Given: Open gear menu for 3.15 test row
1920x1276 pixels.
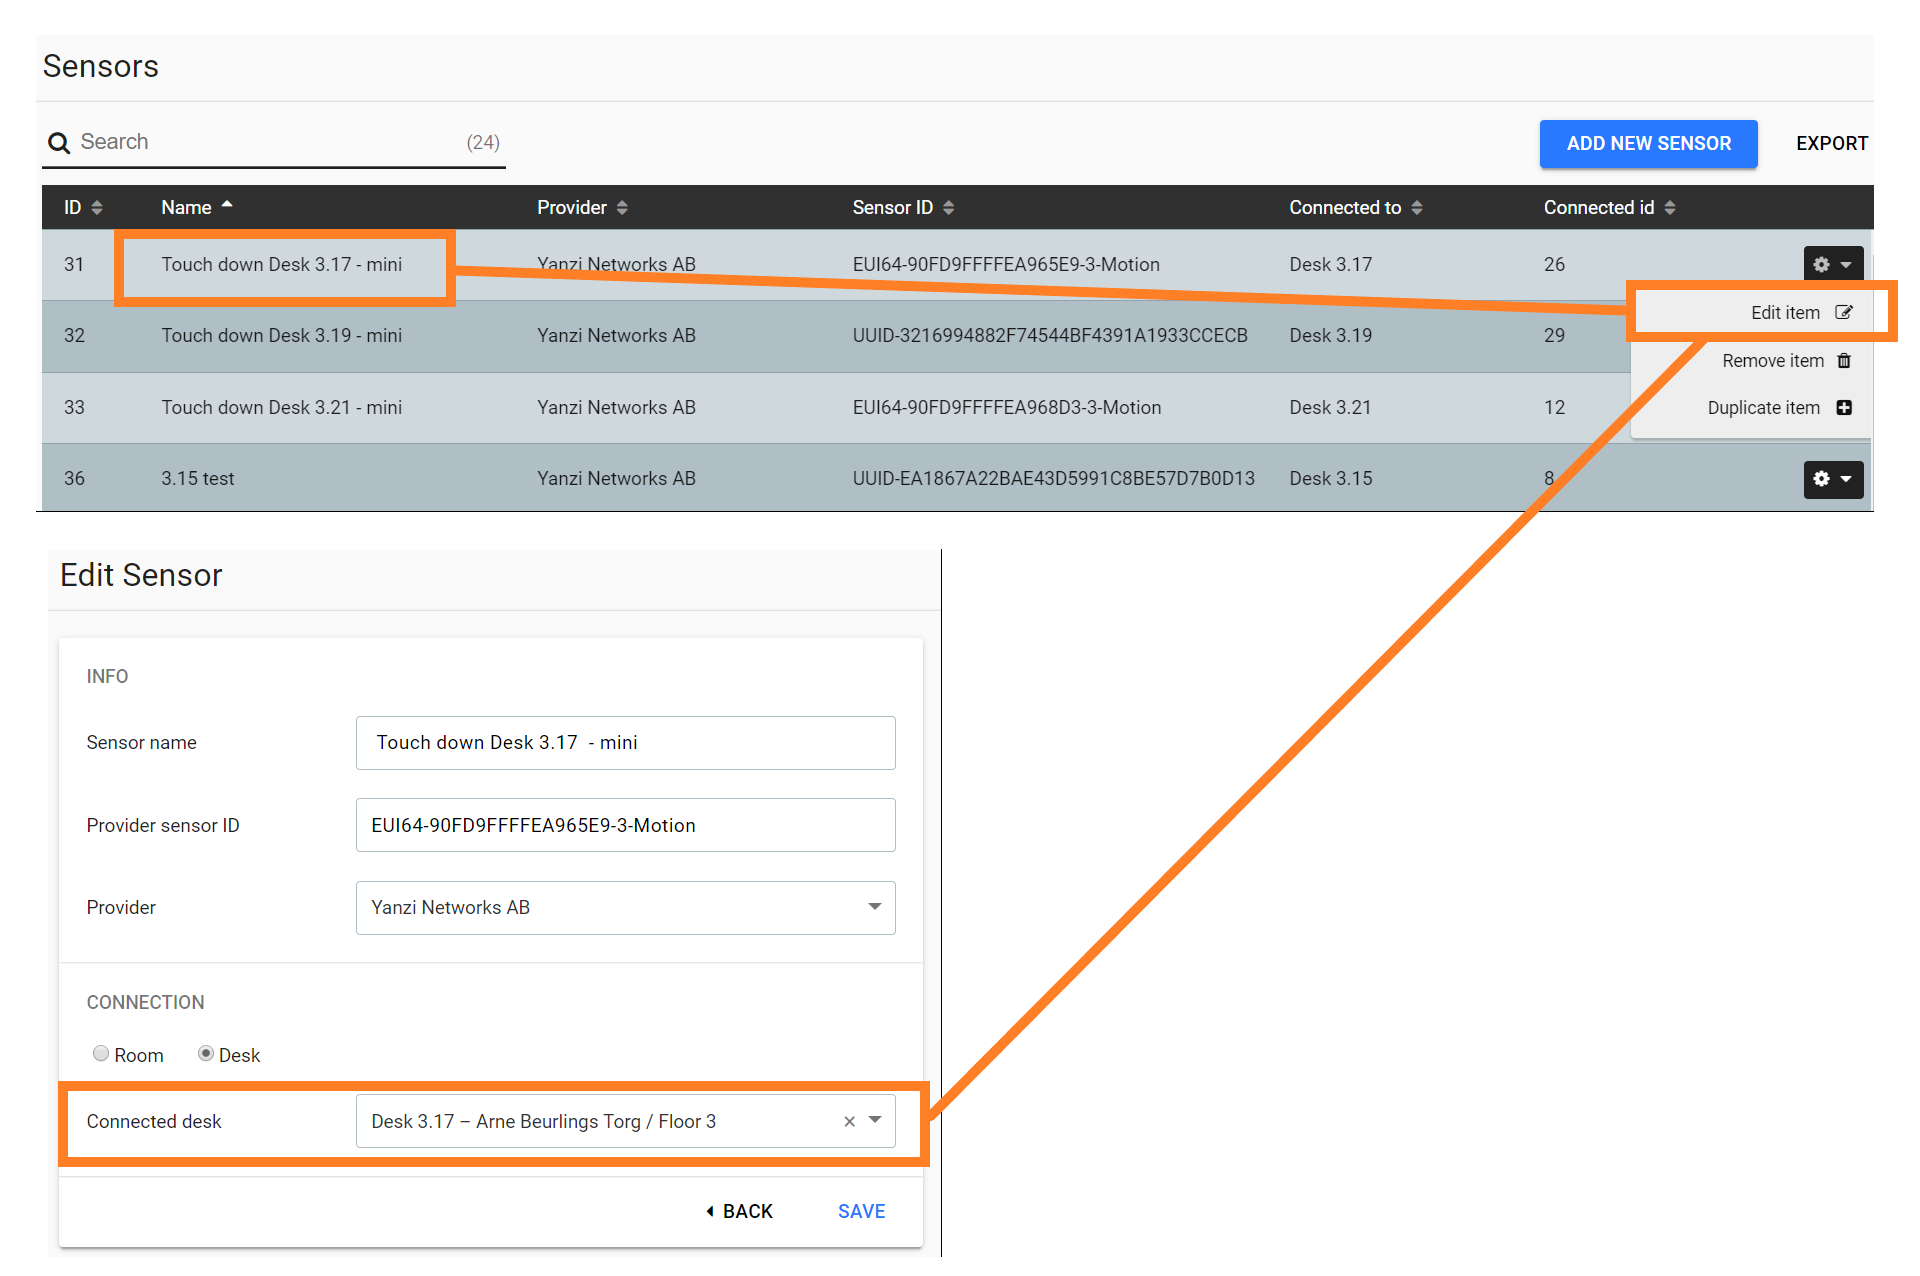Looking at the screenshot, I should [1833, 479].
